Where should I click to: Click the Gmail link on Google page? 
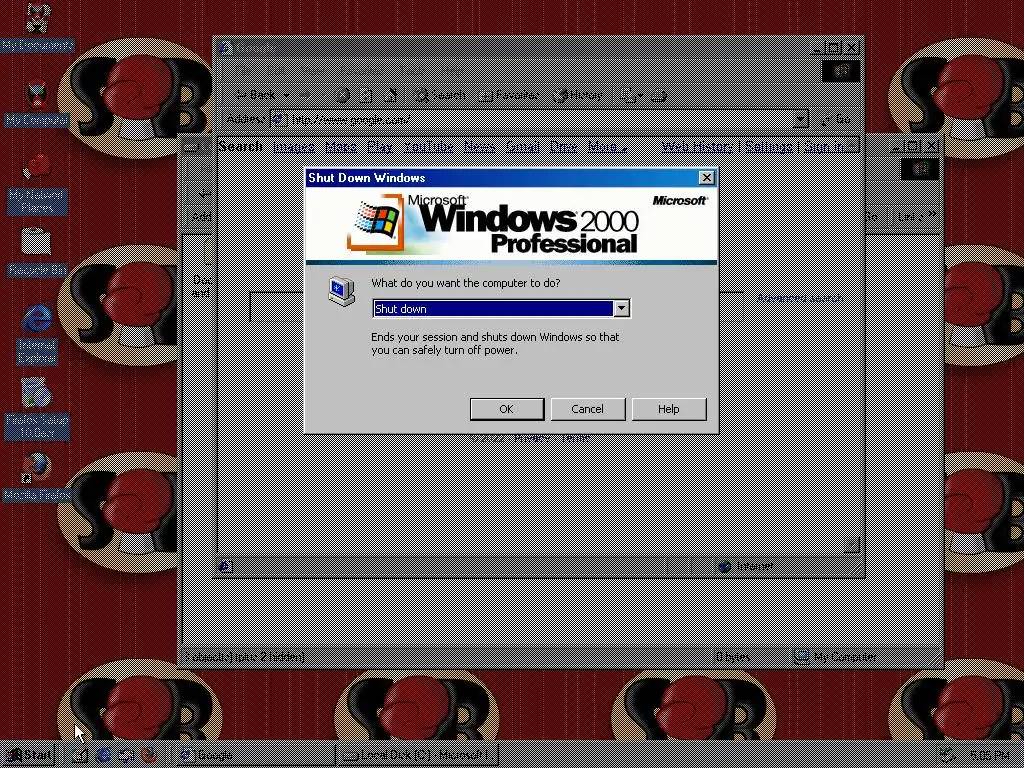pyautogui.click(x=522, y=147)
